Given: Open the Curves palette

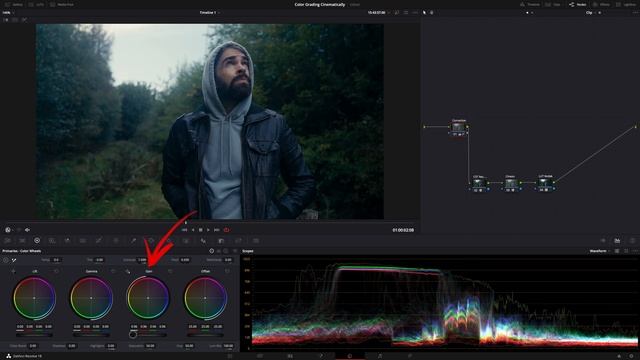Looking at the screenshot, I should [x=99, y=241].
